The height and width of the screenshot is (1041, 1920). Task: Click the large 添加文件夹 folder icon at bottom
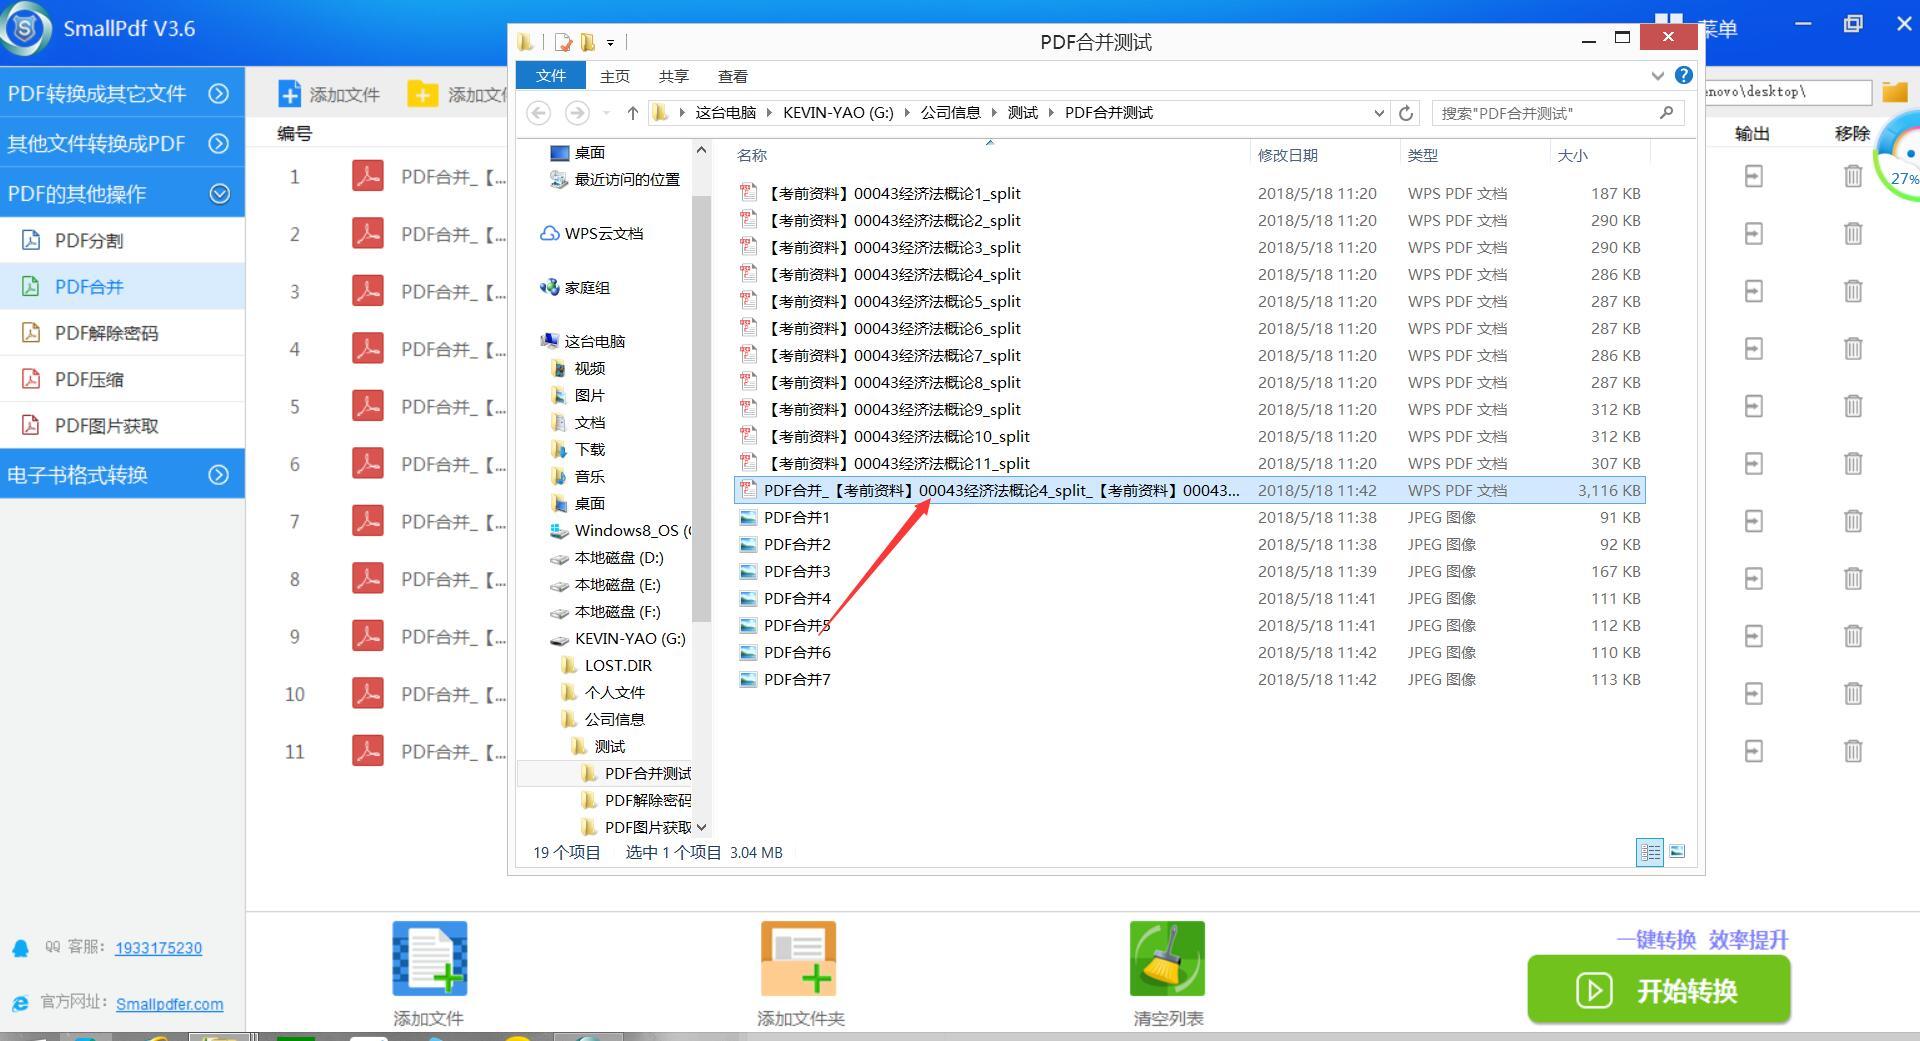[x=798, y=959]
